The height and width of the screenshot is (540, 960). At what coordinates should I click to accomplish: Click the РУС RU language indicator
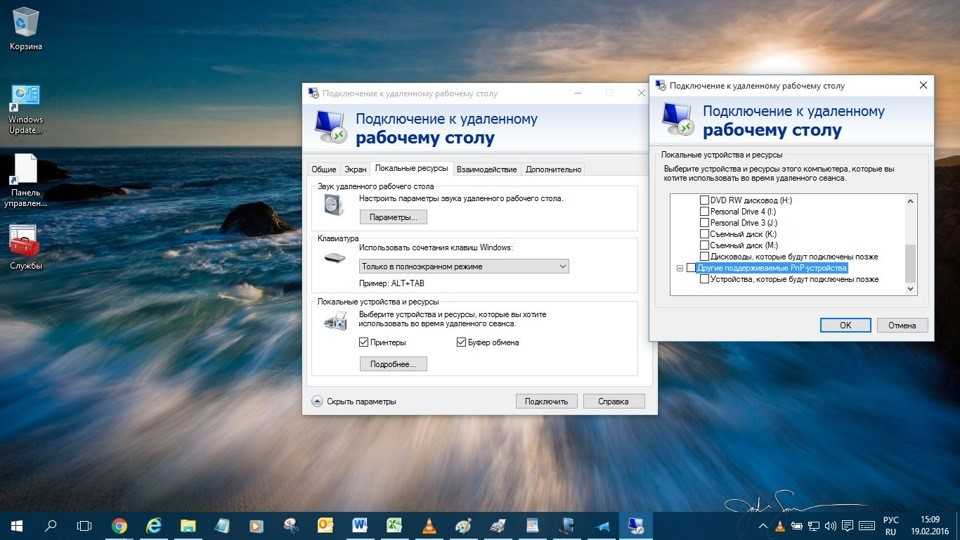891,526
